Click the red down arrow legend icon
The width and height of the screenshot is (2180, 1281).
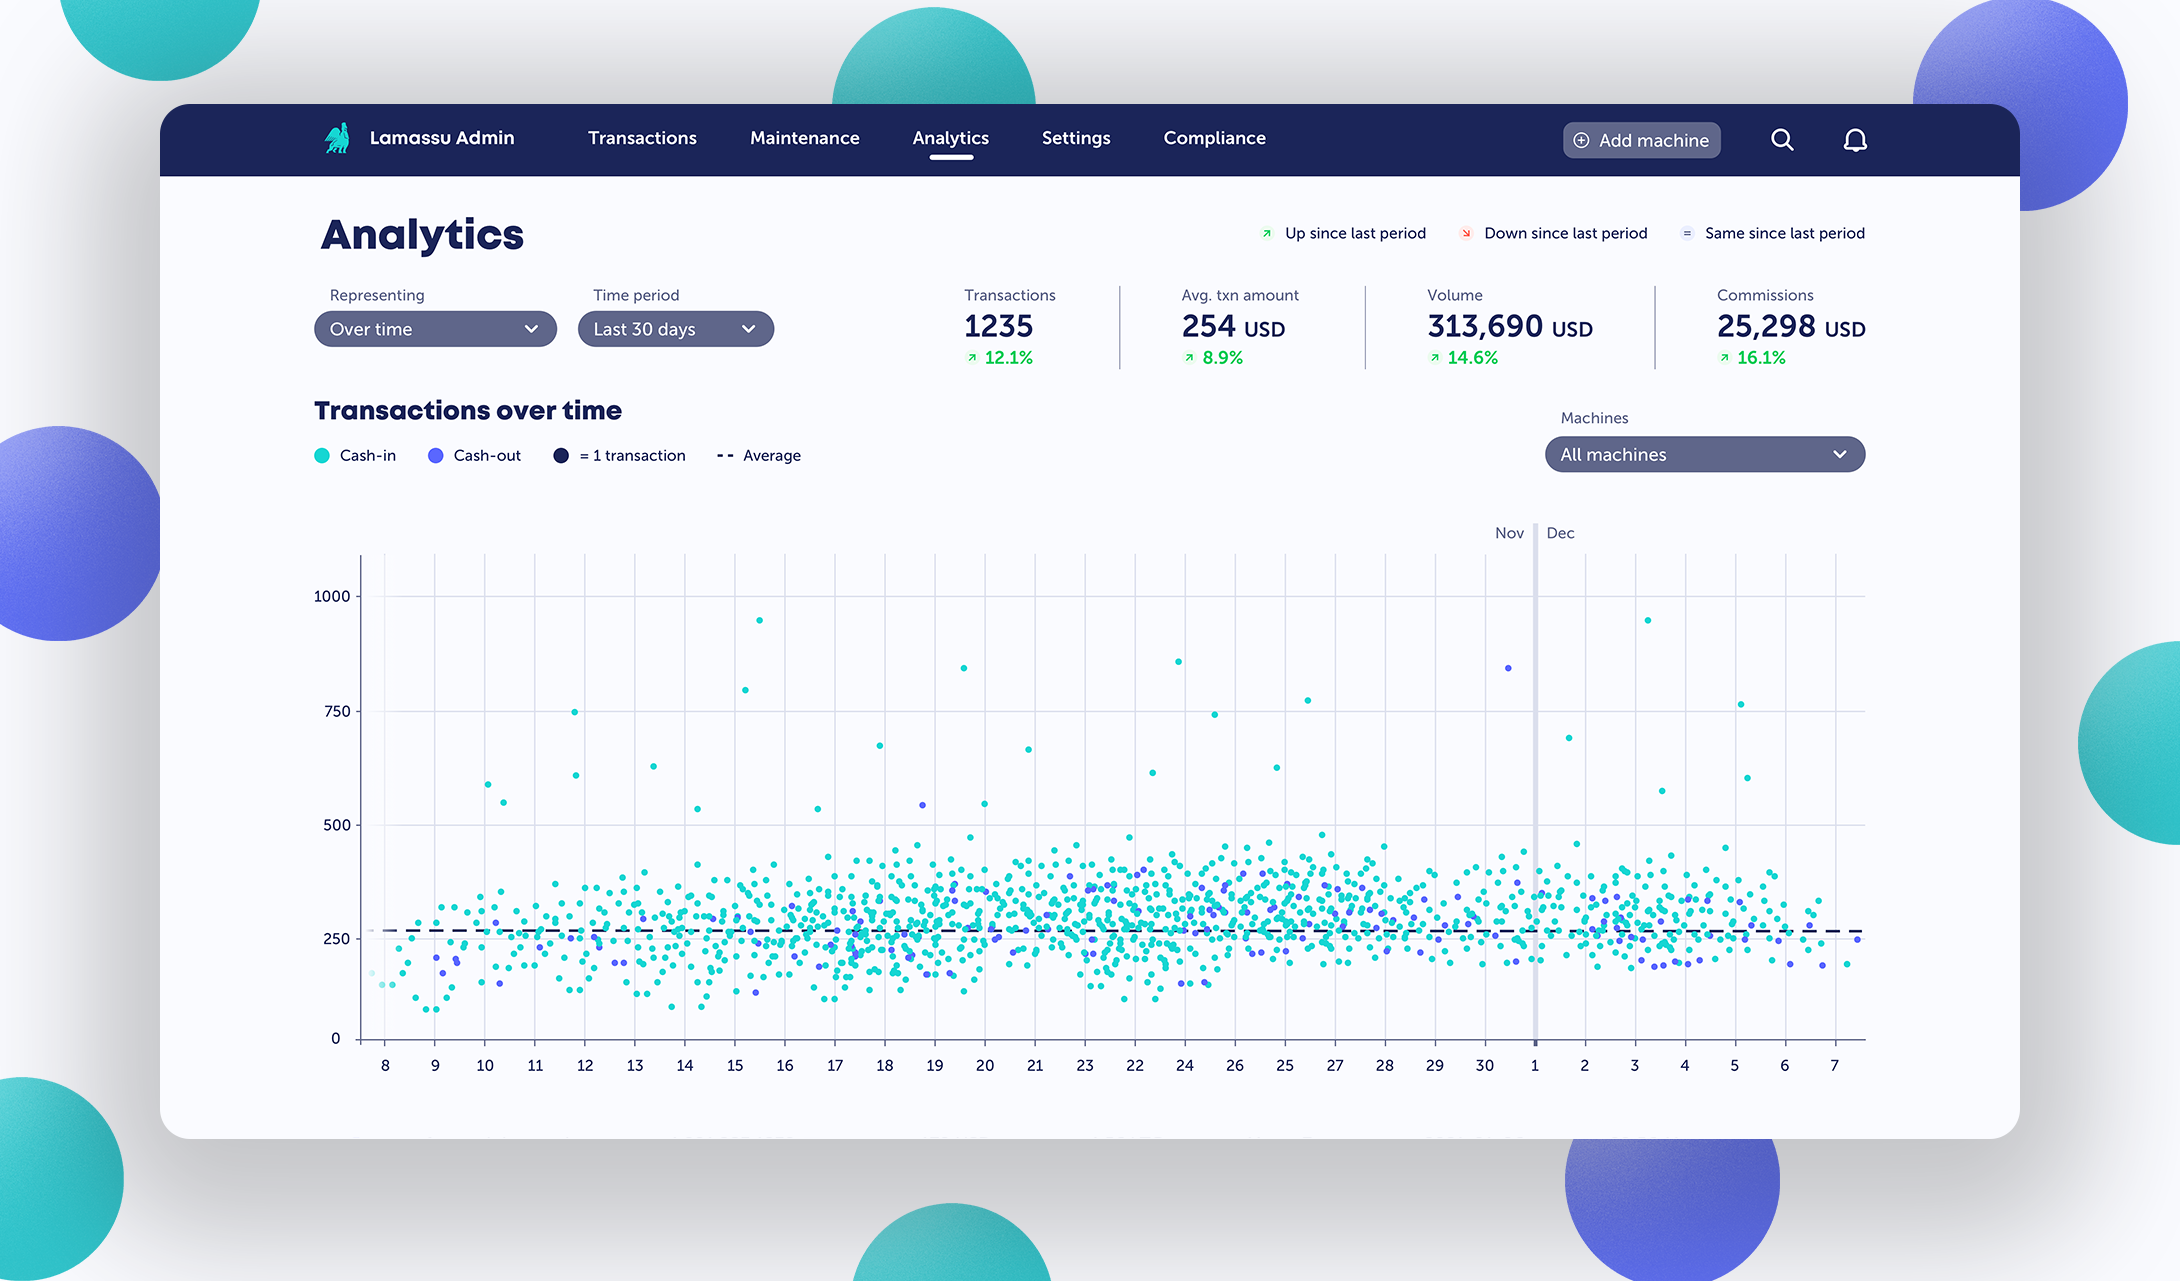(1466, 234)
